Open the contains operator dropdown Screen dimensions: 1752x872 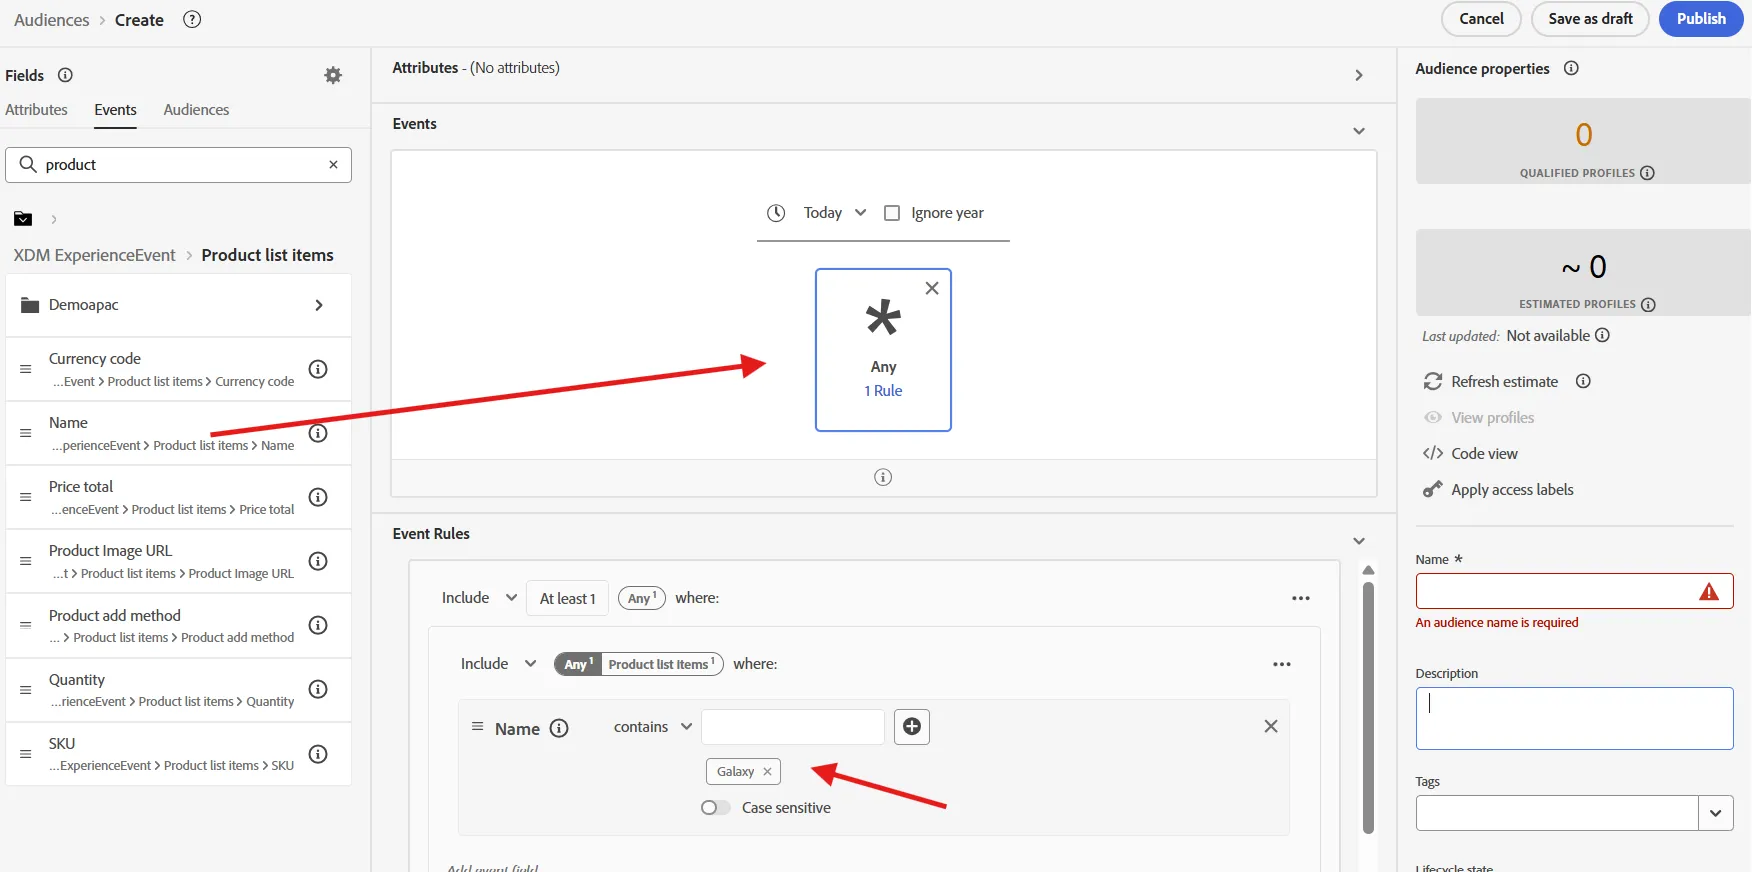coord(652,727)
